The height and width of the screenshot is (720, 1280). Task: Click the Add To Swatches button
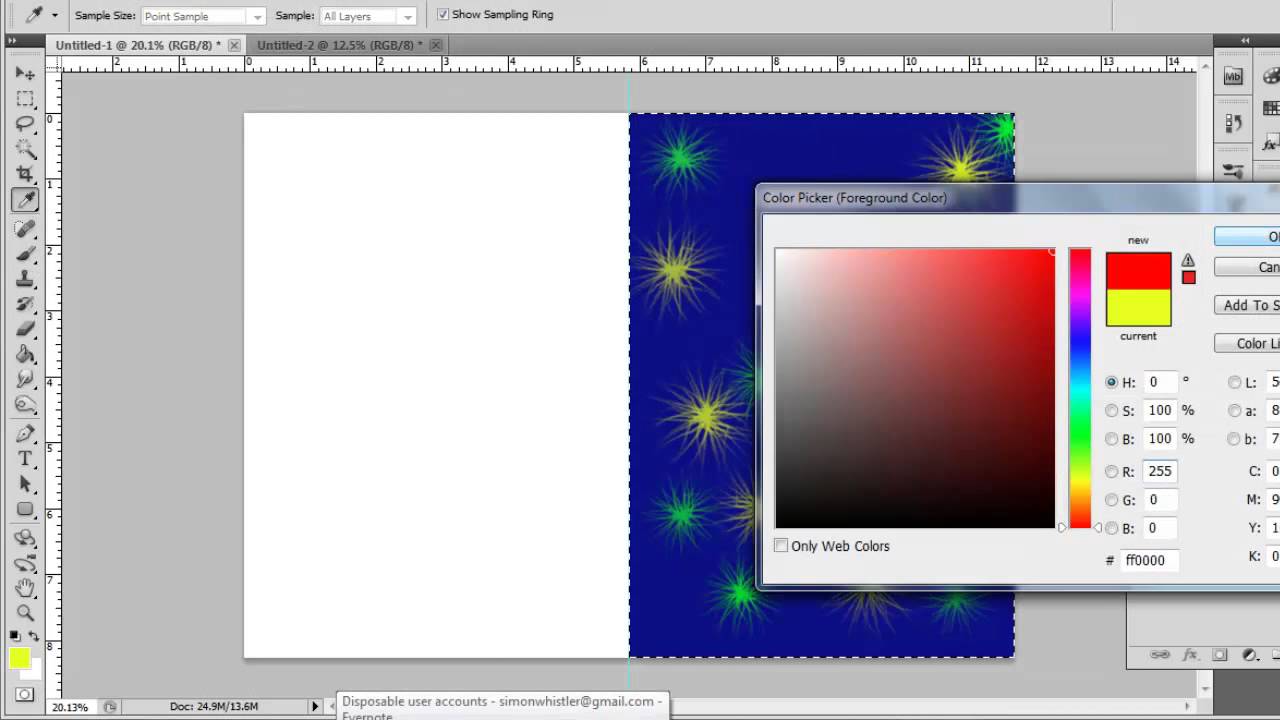[1248, 305]
